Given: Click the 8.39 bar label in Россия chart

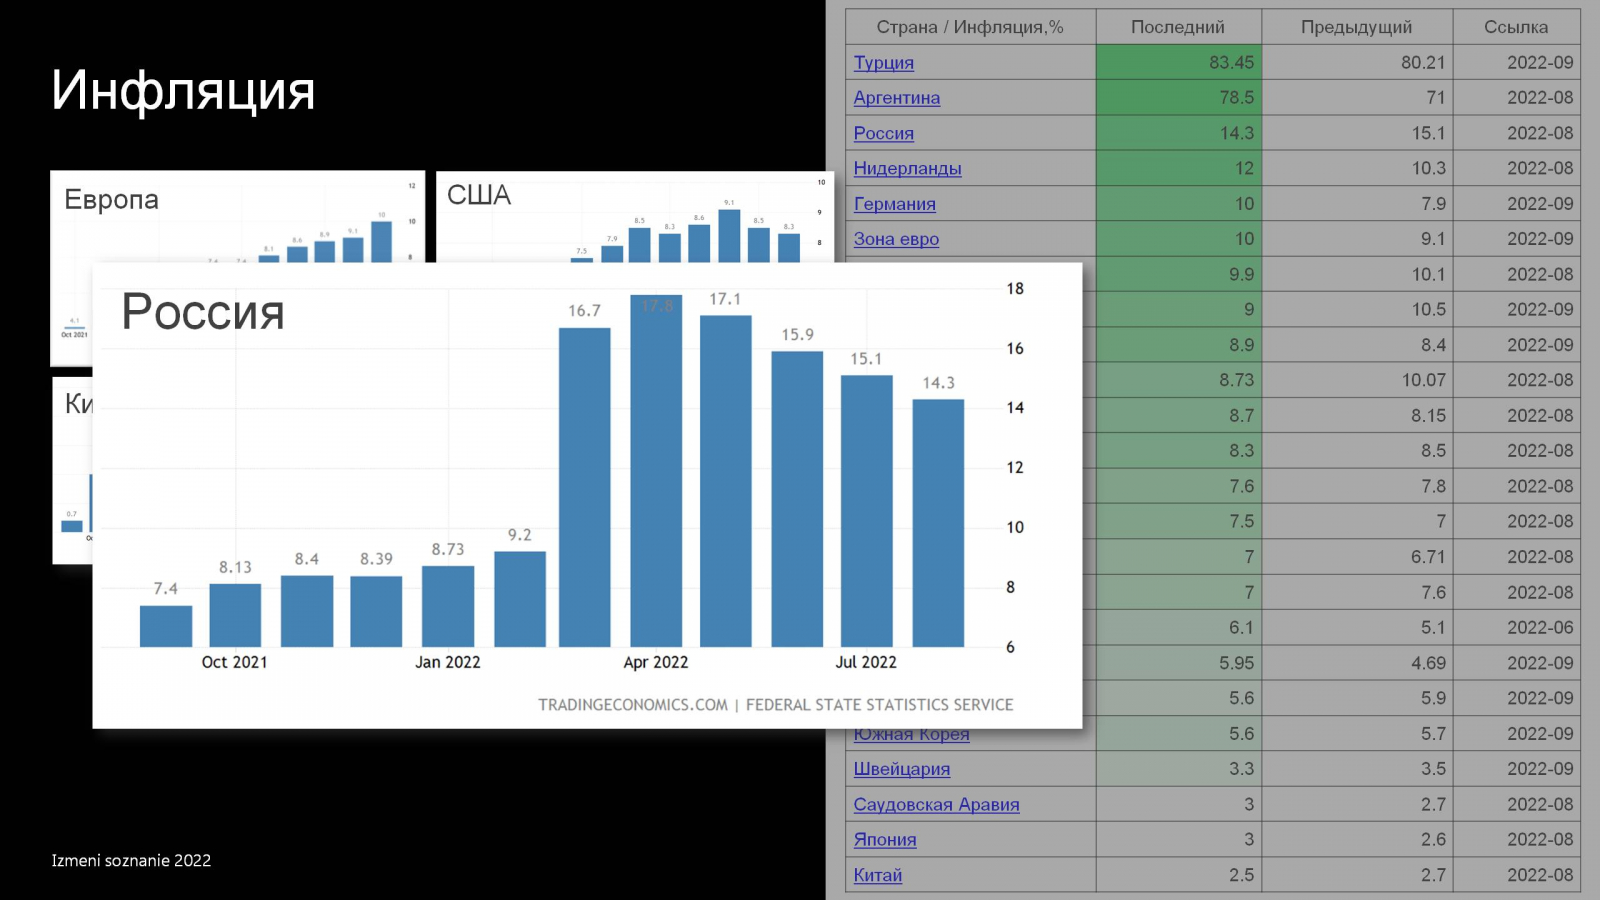Looking at the screenshot, I should (376, 559).
